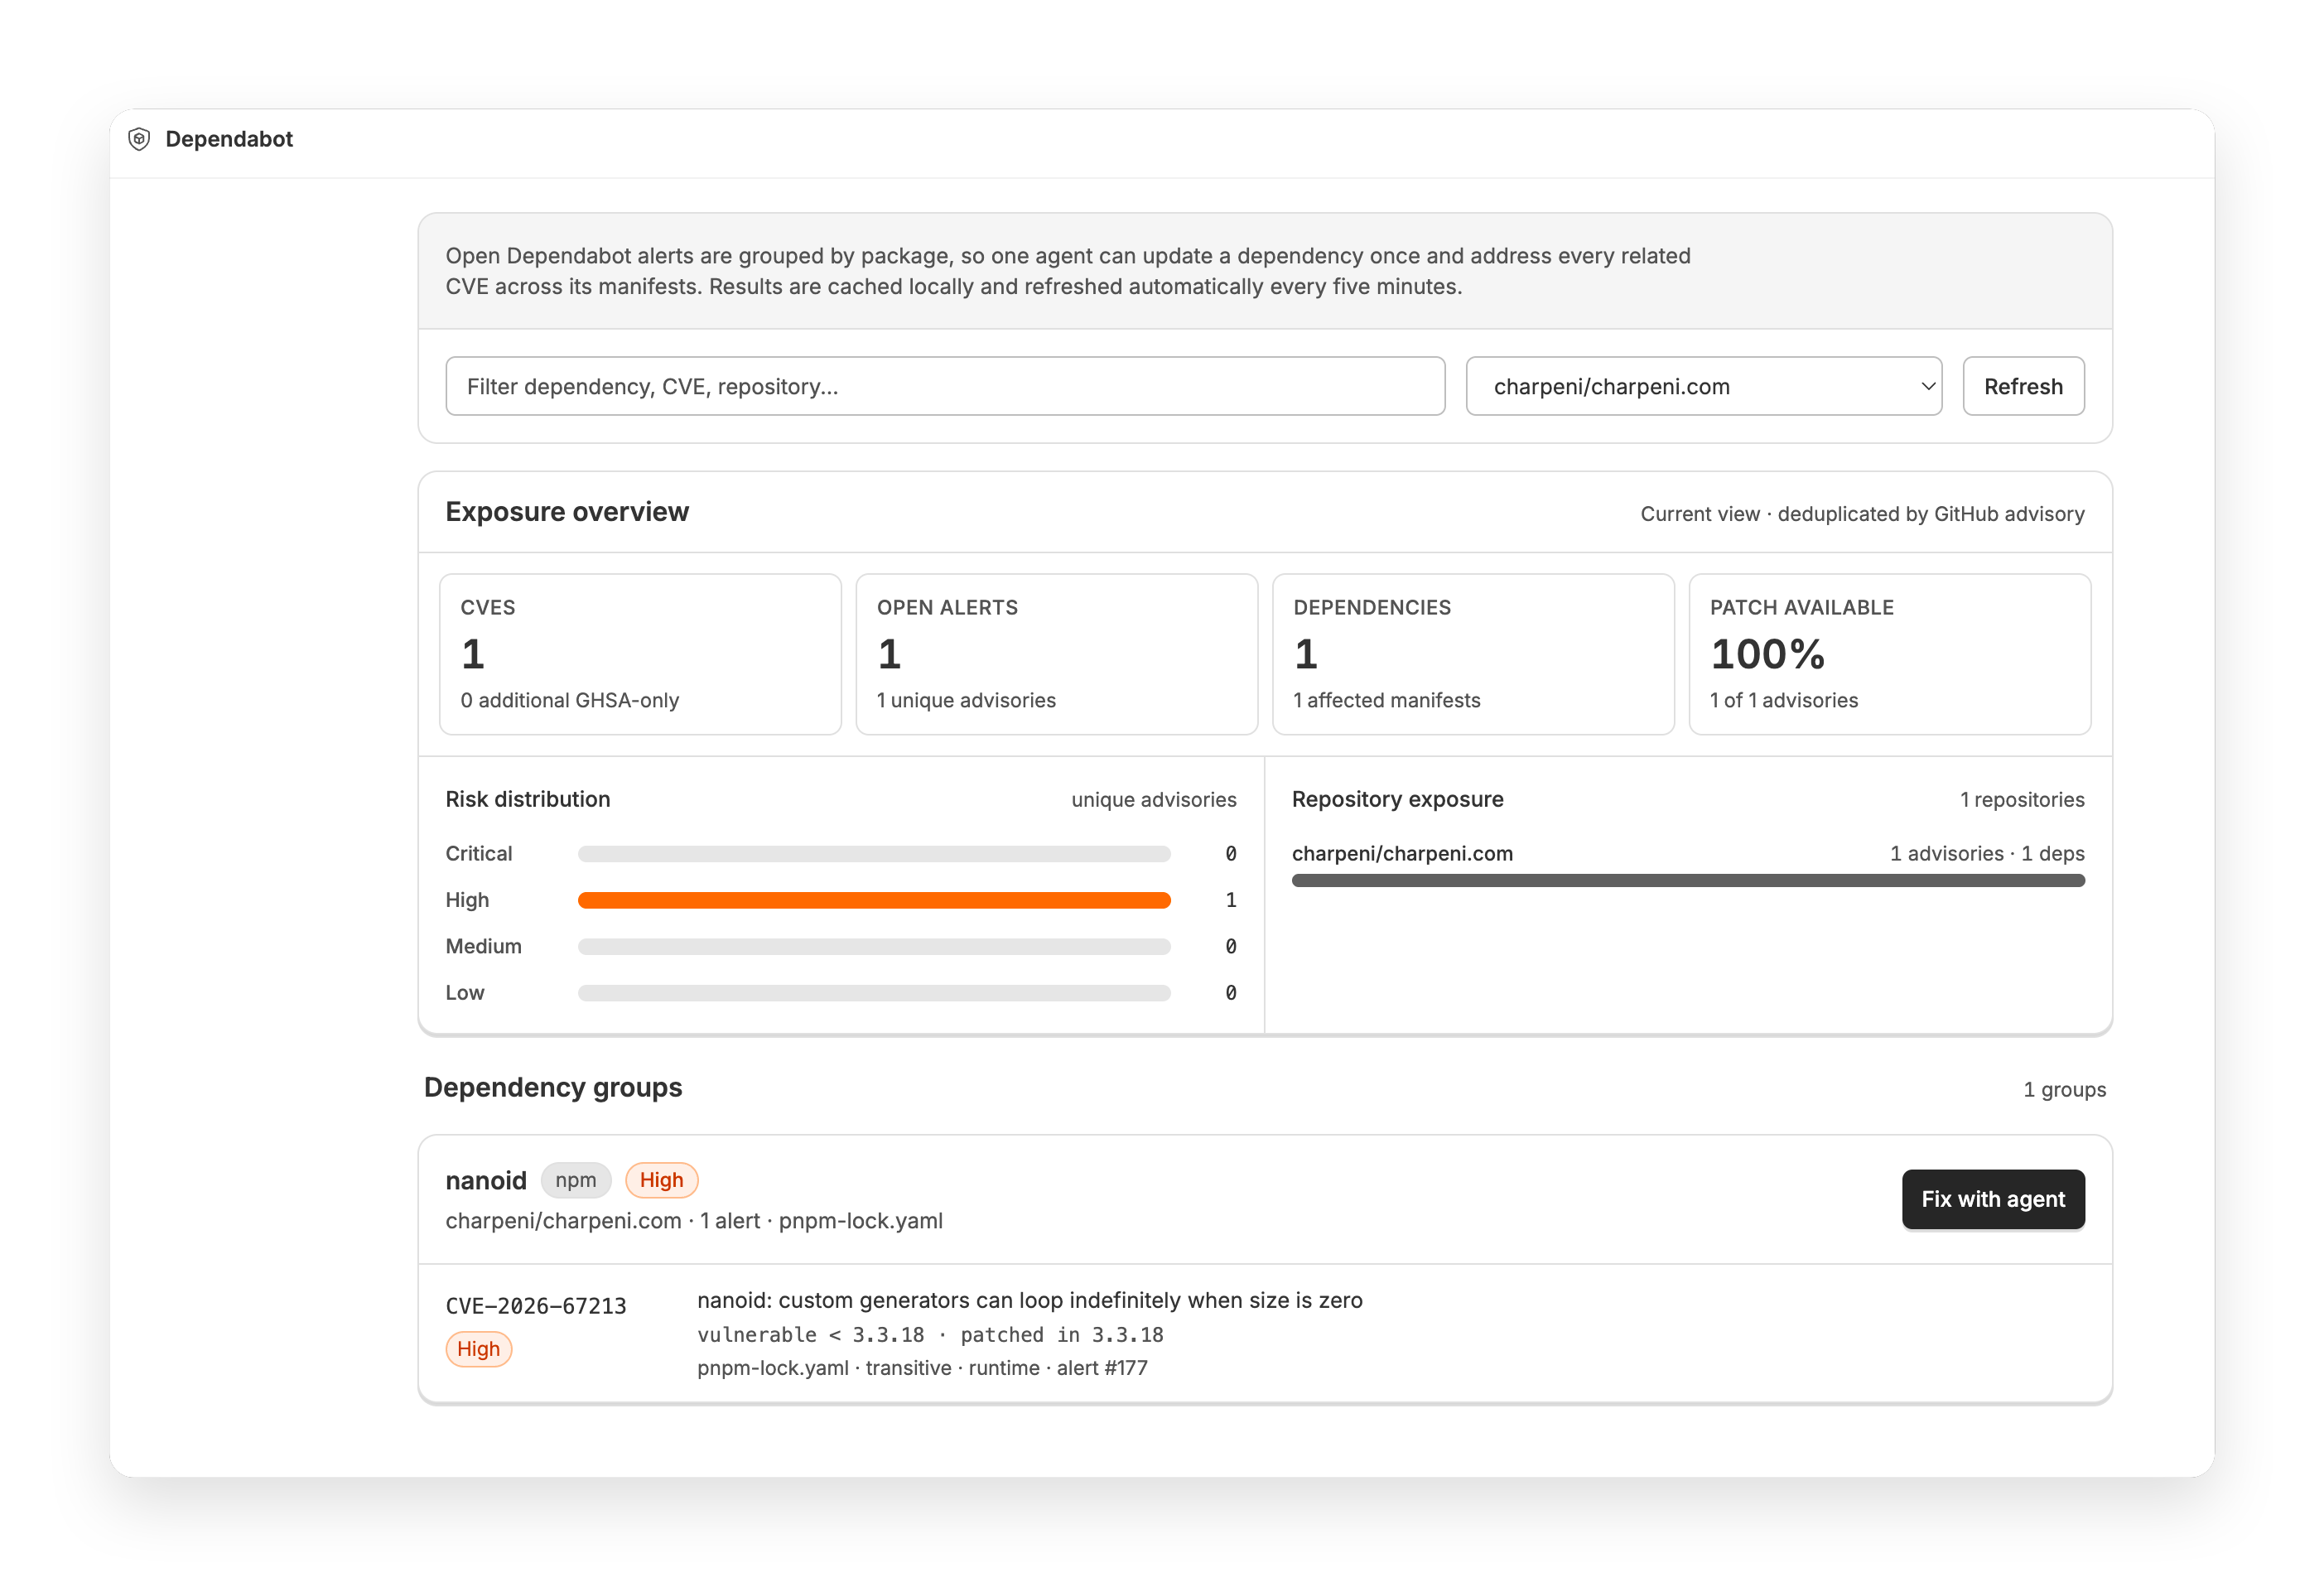
Task: Click the npm ecosystem badge
Action: 576,1180
